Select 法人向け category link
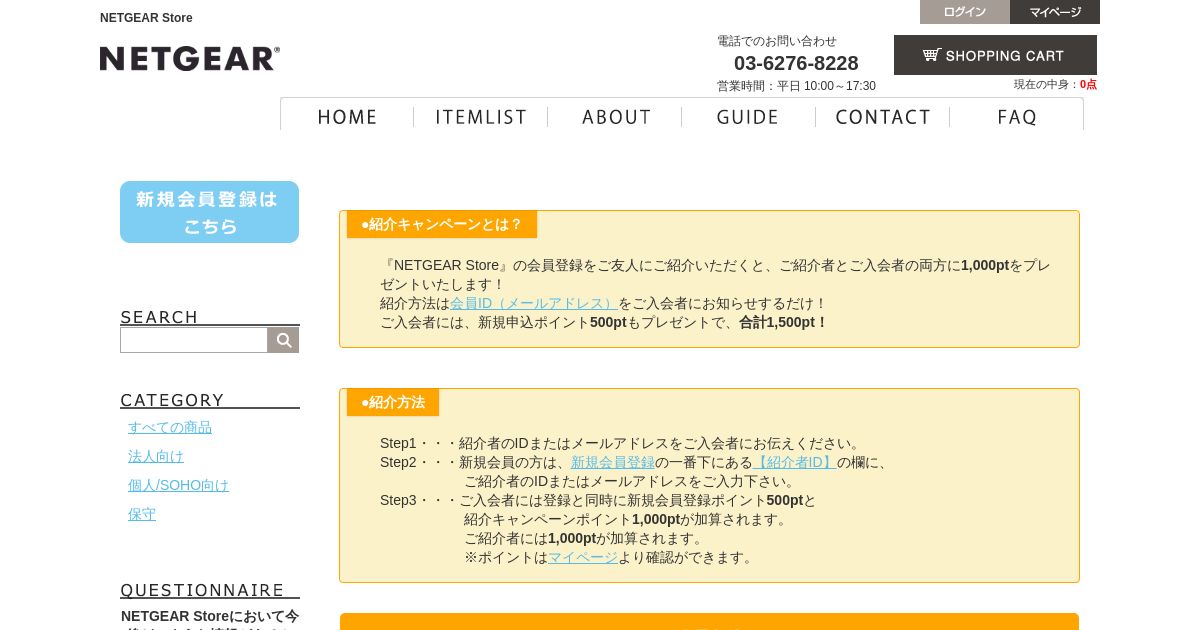 click(x=156, y=456)
